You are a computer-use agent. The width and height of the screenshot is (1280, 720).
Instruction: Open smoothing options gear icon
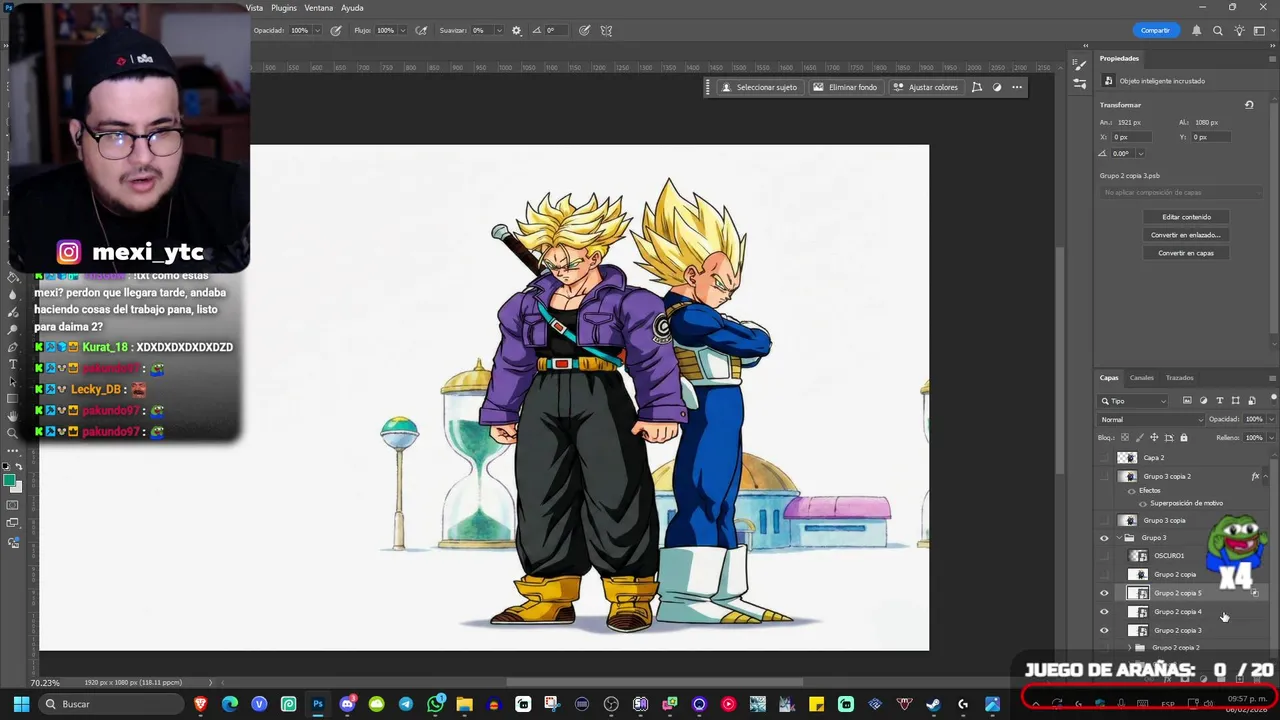(x=516, y=31)
